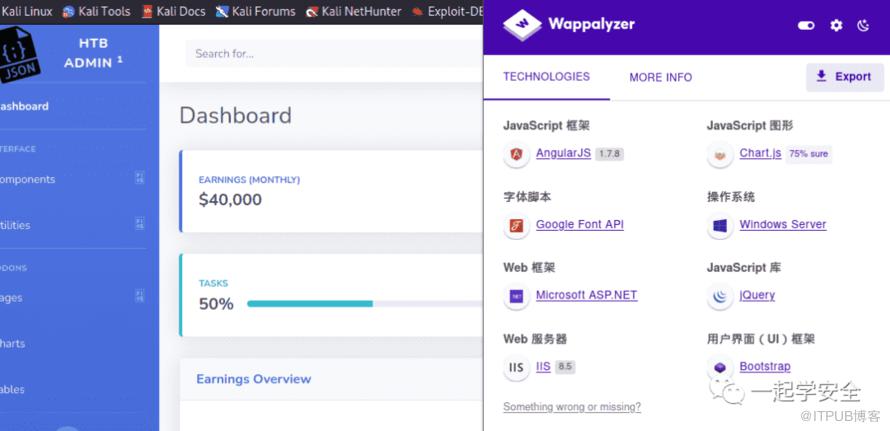Screen dimensions: 890x431
Task: Click the Chart.js icon
Action: click(x=720, y=154)
